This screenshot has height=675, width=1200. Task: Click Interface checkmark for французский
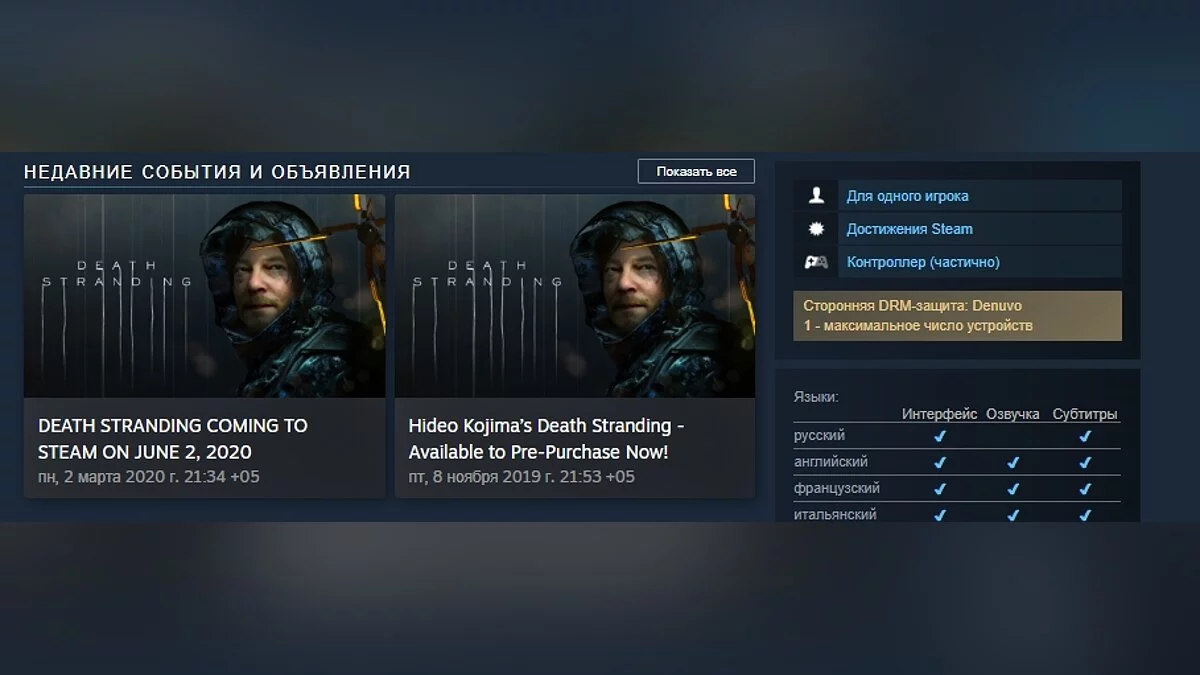point(939,489)
